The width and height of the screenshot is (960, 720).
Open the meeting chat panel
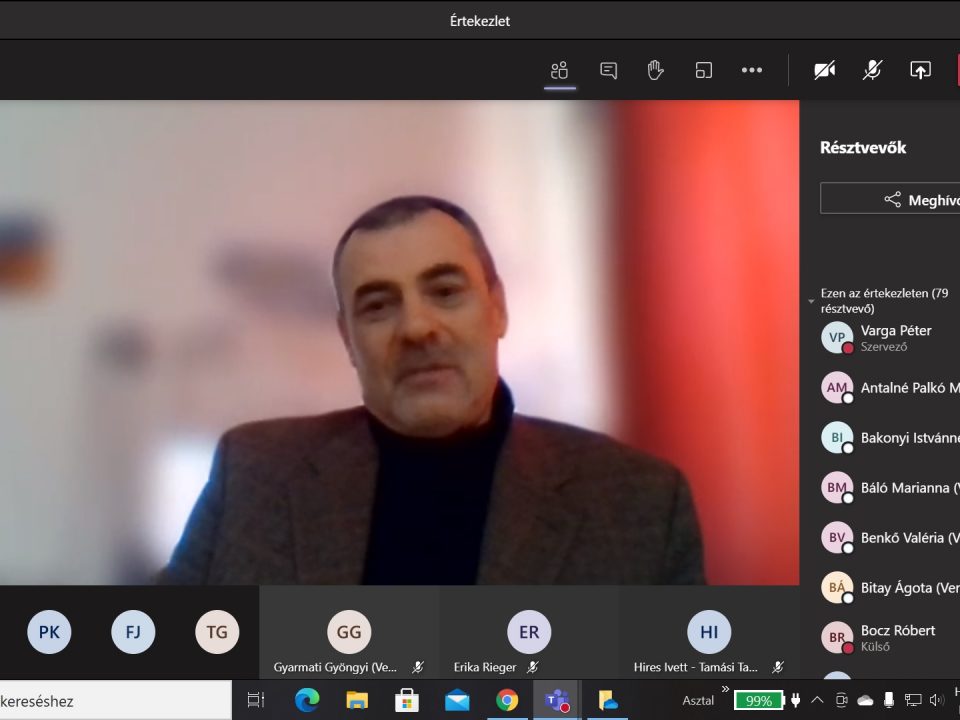tap(608, 70)
